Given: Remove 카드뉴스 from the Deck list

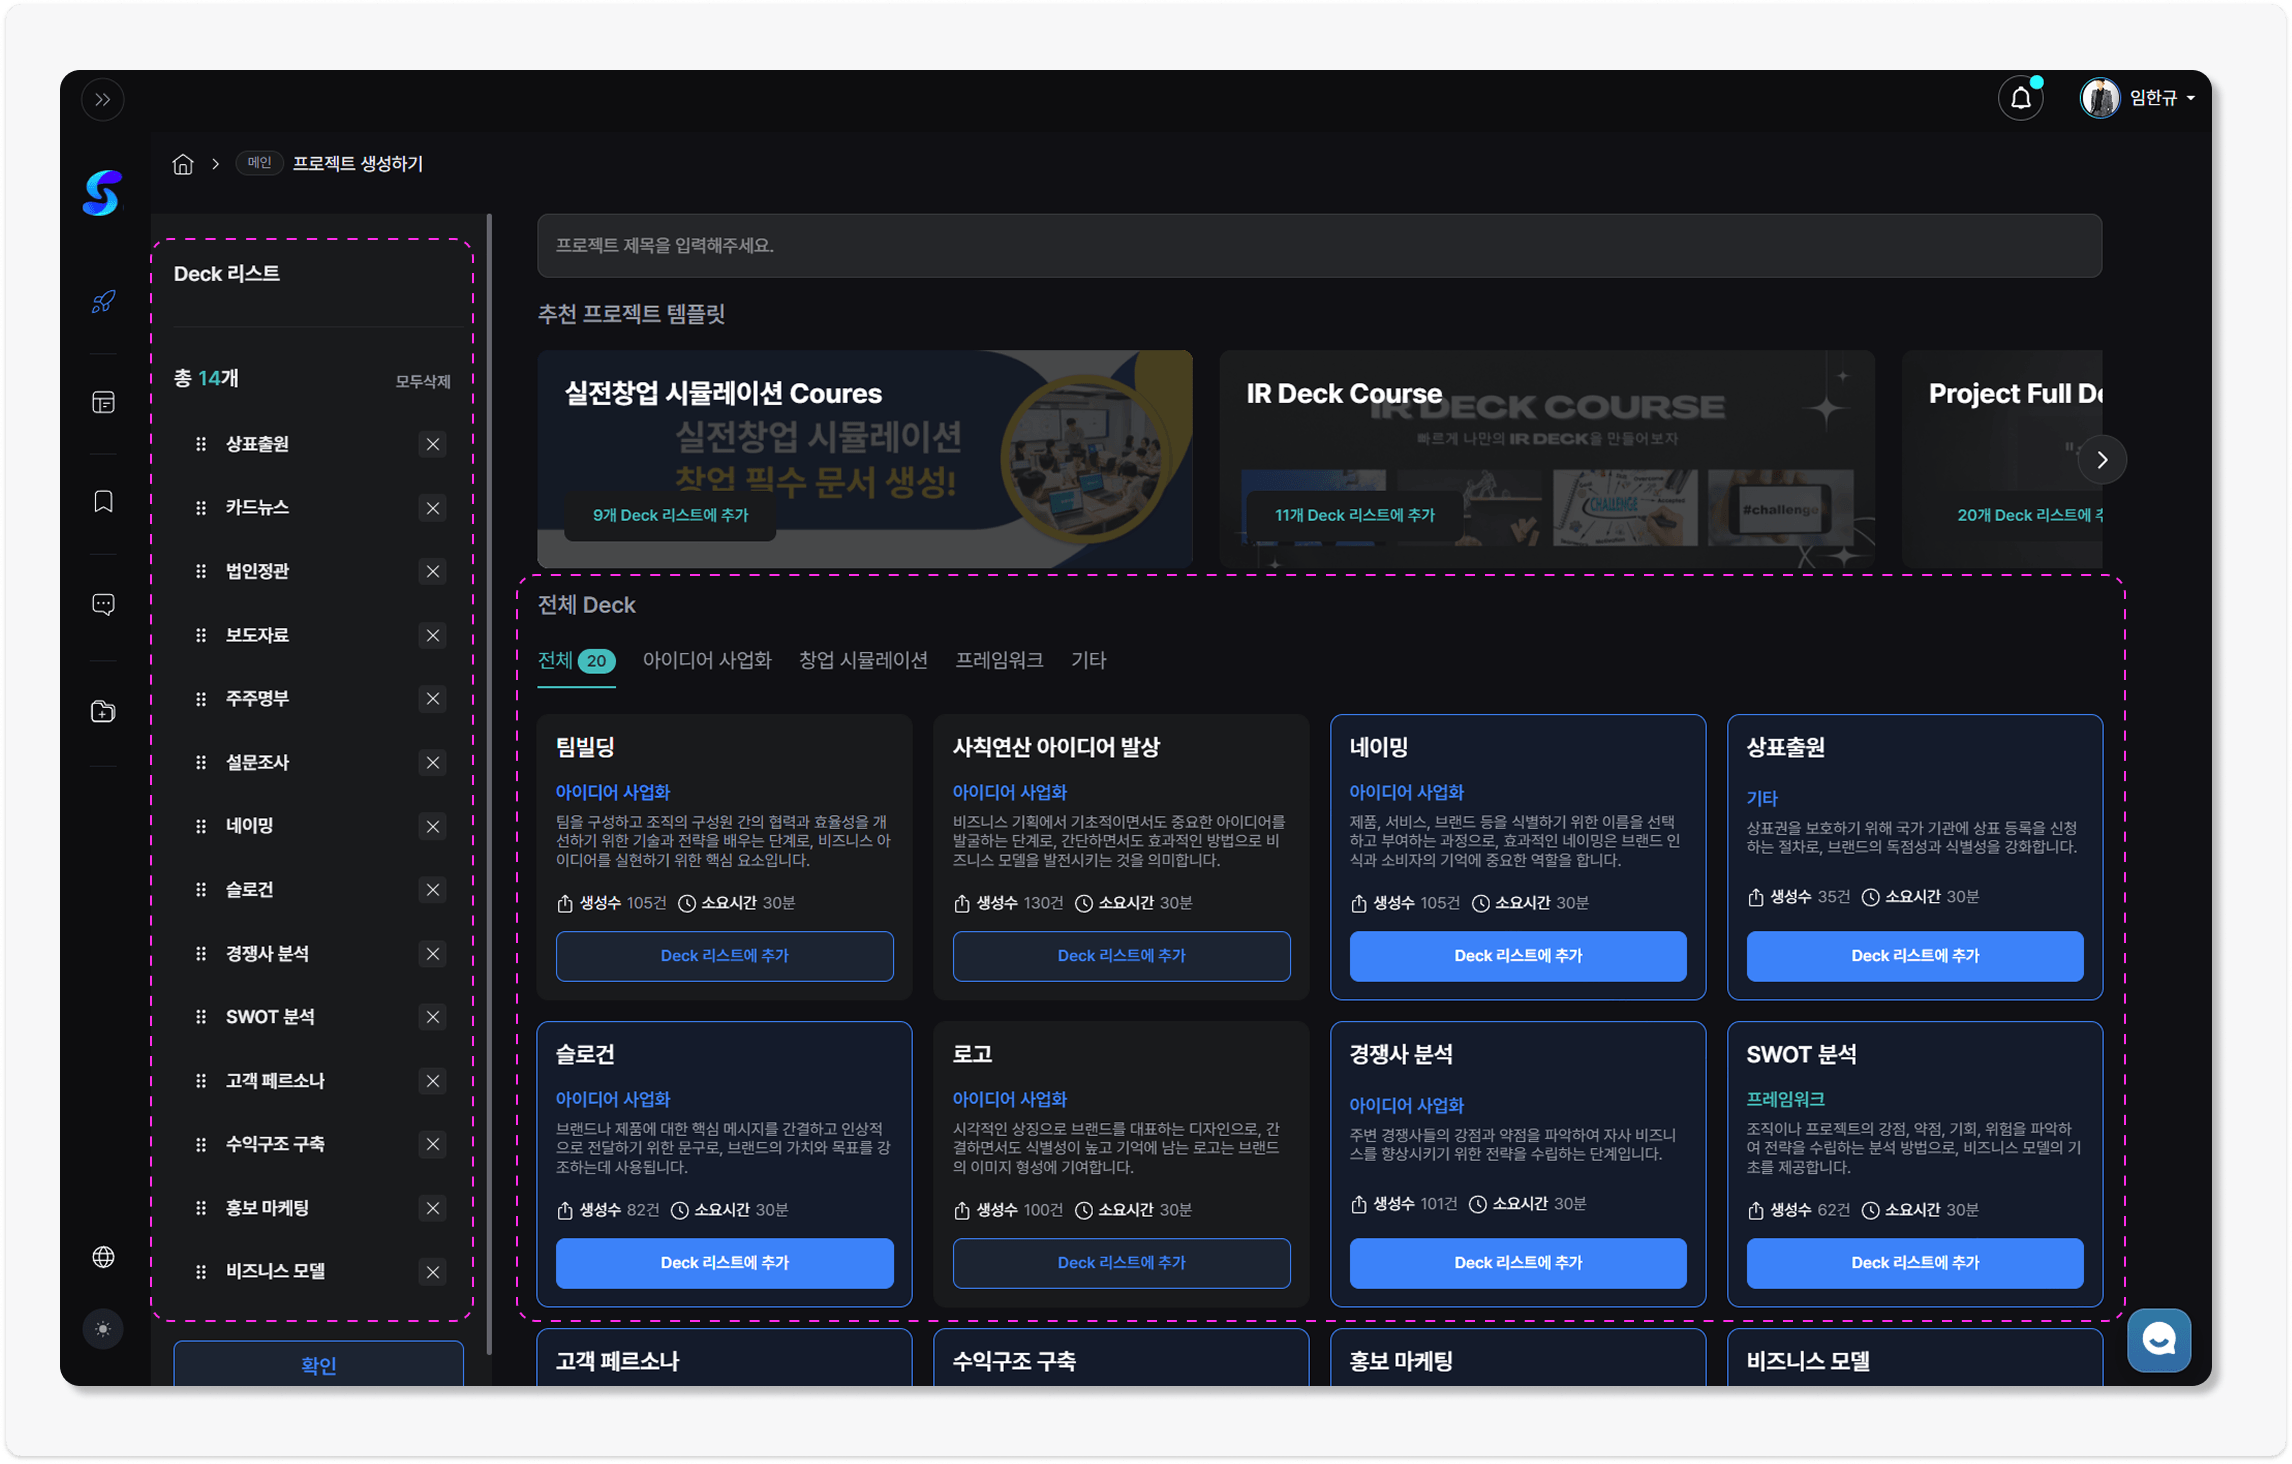Looking at the screenshot, I should 432,508.
